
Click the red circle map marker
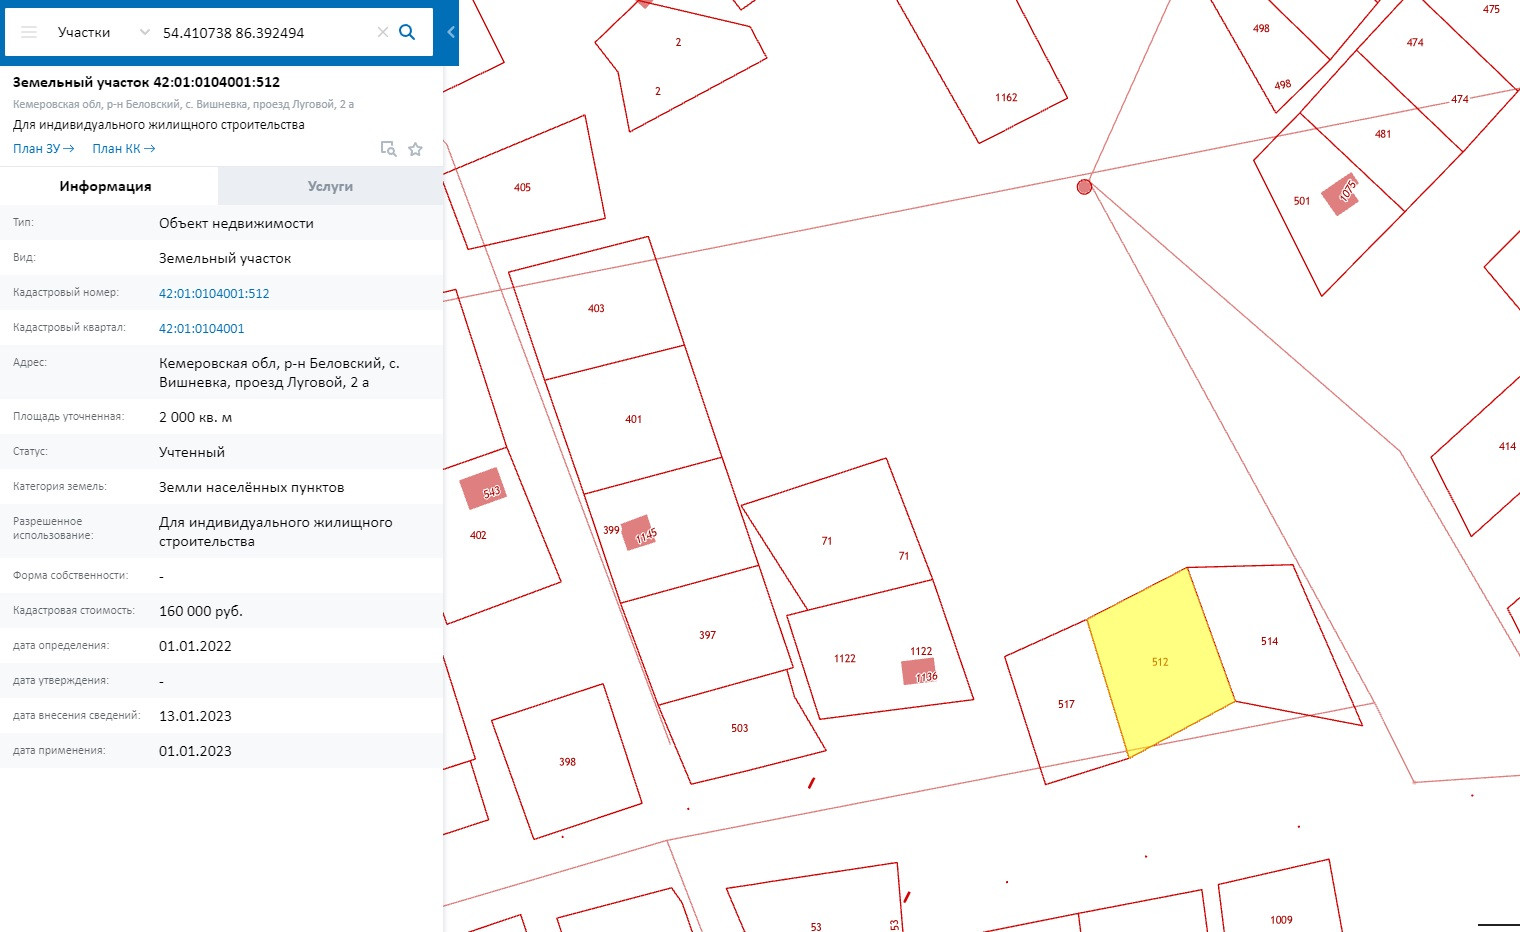tap(1084, 187)
